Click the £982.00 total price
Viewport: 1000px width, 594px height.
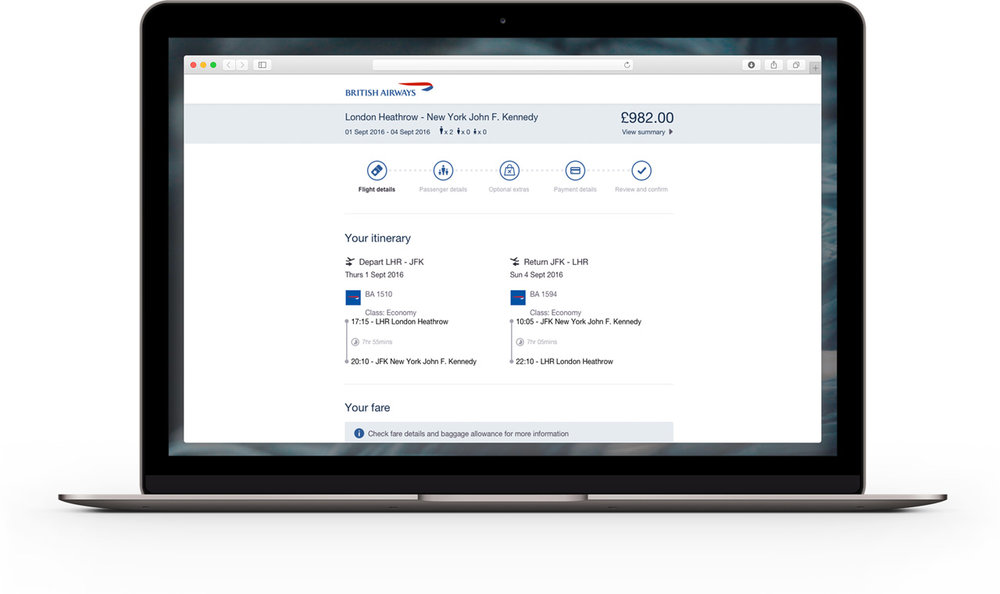pyautogui.click(x=647, y=118)
